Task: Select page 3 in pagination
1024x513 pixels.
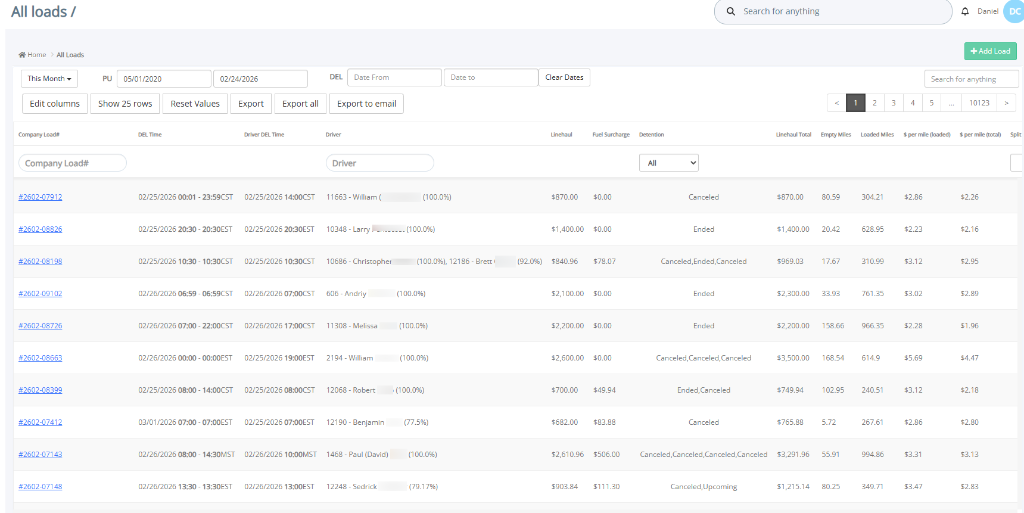Action: 893,102
